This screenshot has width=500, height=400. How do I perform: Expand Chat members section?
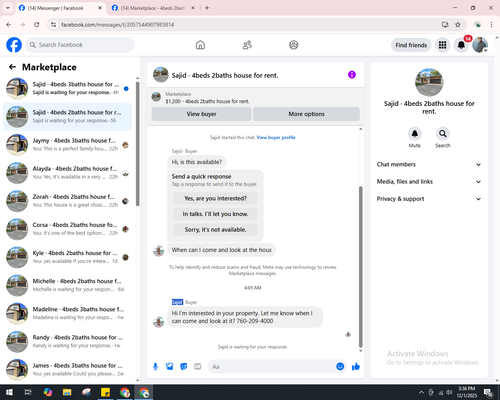(429, 164)
